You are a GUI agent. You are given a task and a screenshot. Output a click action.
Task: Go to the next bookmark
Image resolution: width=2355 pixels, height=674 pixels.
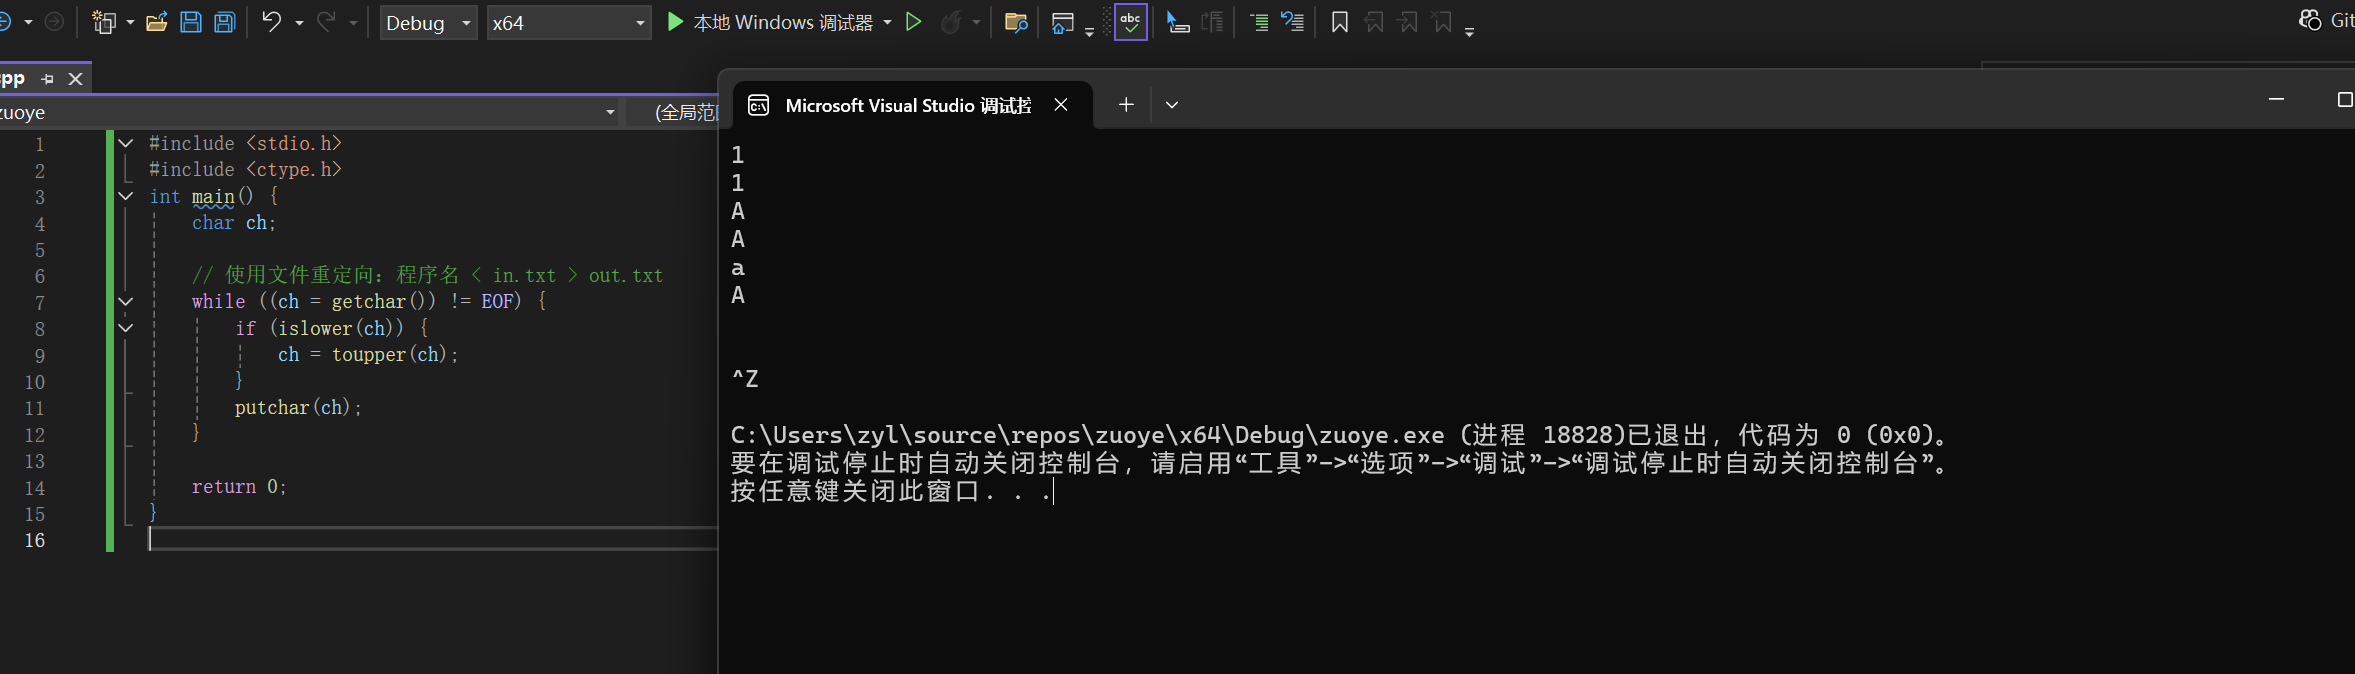click(x=1408, y=22)
